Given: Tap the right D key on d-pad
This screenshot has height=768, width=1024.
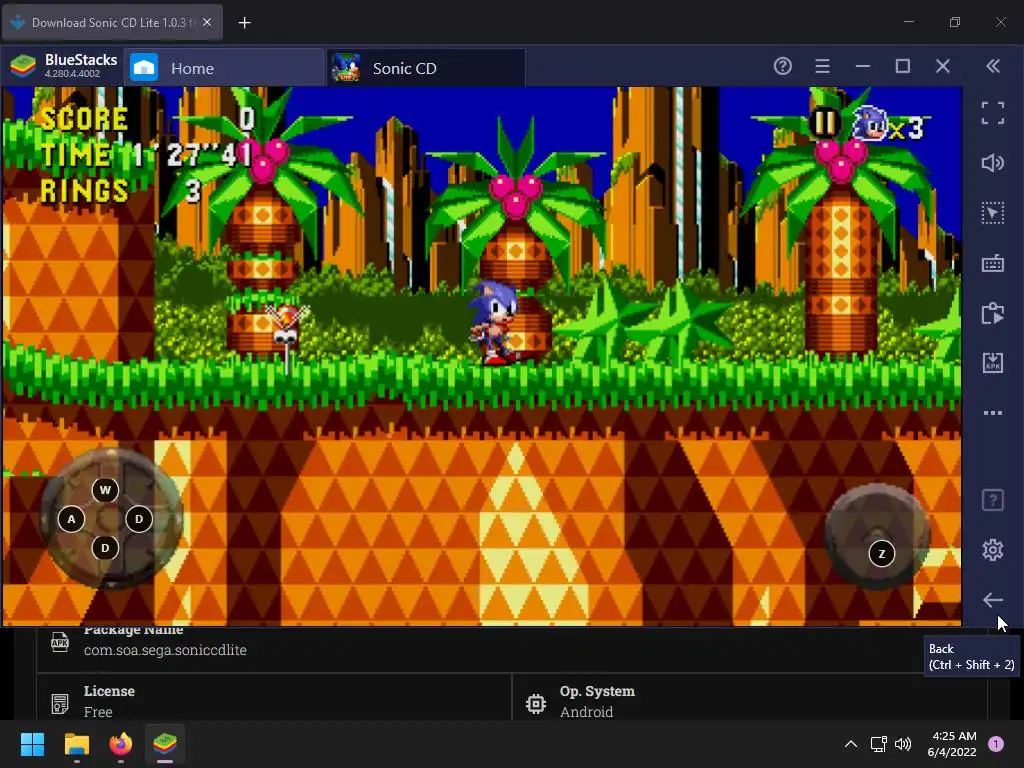Looking at the screenshot, I should pyautogui.click(x=138, y=520).
